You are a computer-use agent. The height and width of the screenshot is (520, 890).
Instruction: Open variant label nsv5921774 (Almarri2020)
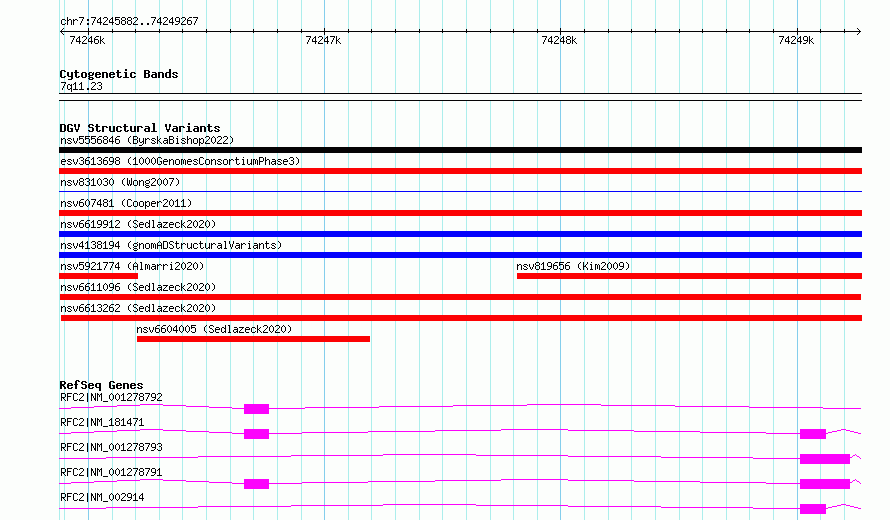(132, 266)
